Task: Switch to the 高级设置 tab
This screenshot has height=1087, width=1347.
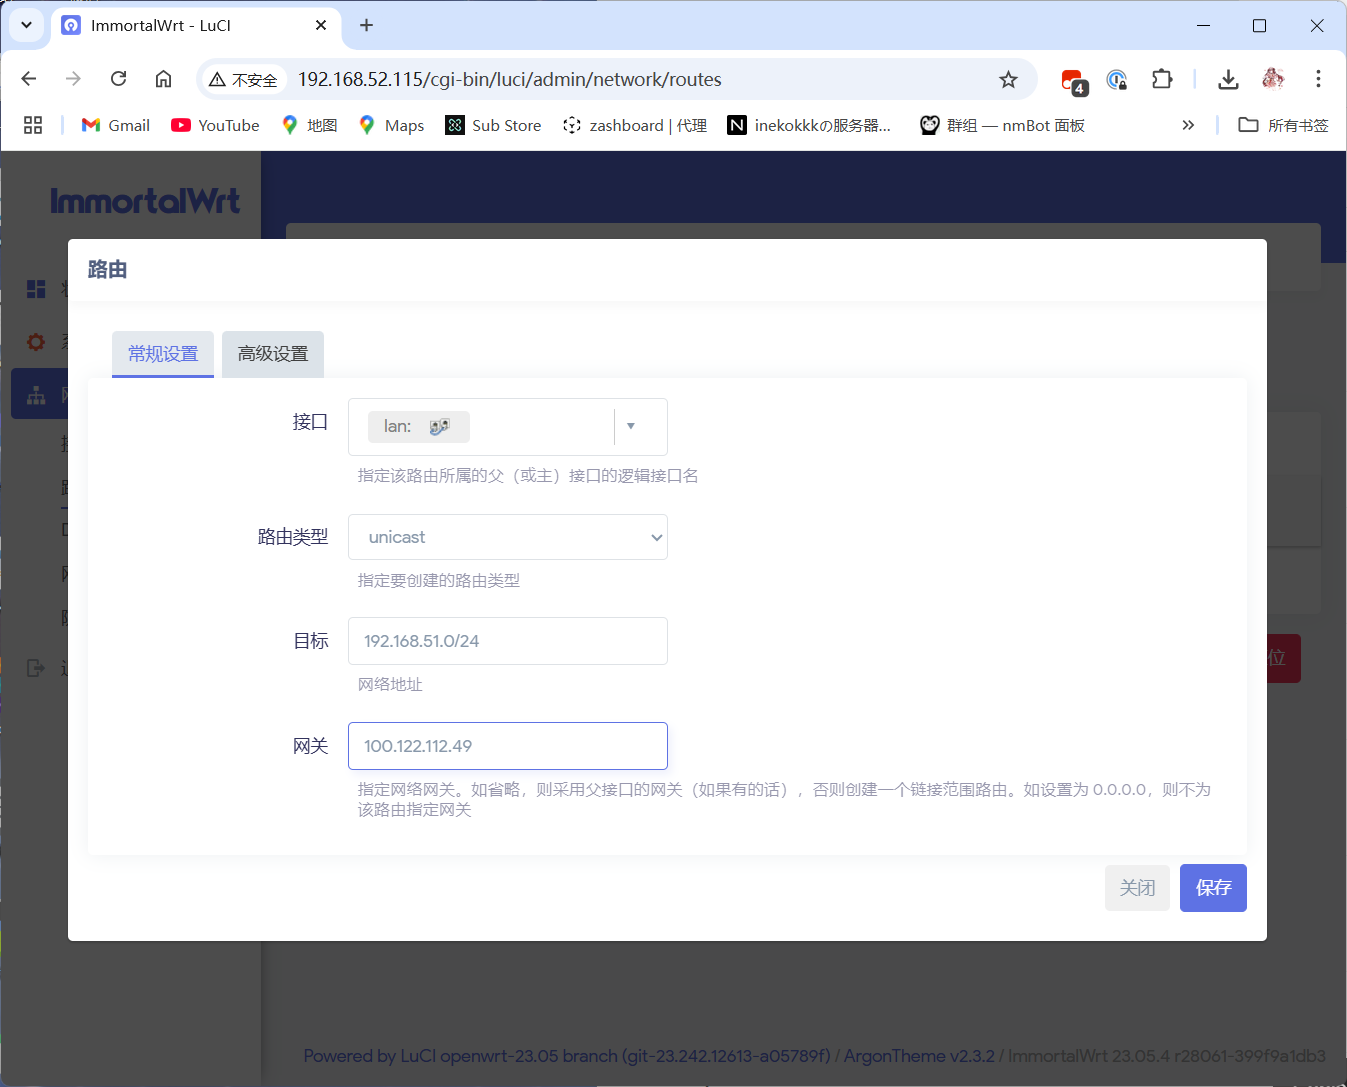Action: pos(272,354)
